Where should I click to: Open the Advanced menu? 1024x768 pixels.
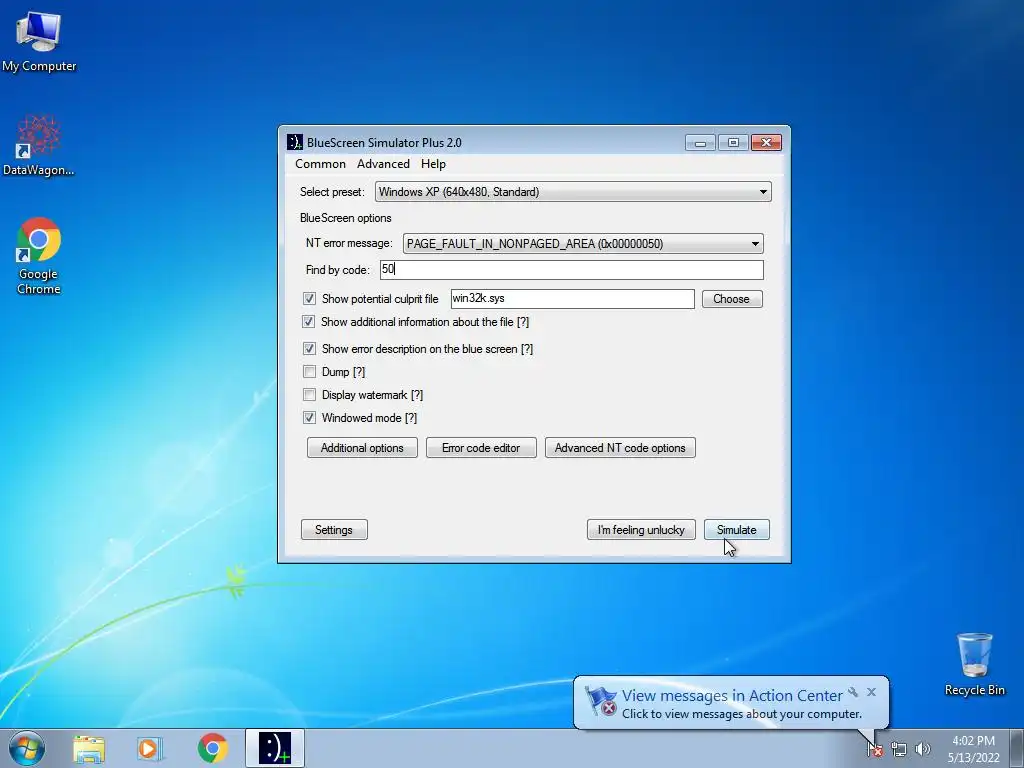[383, 164]
